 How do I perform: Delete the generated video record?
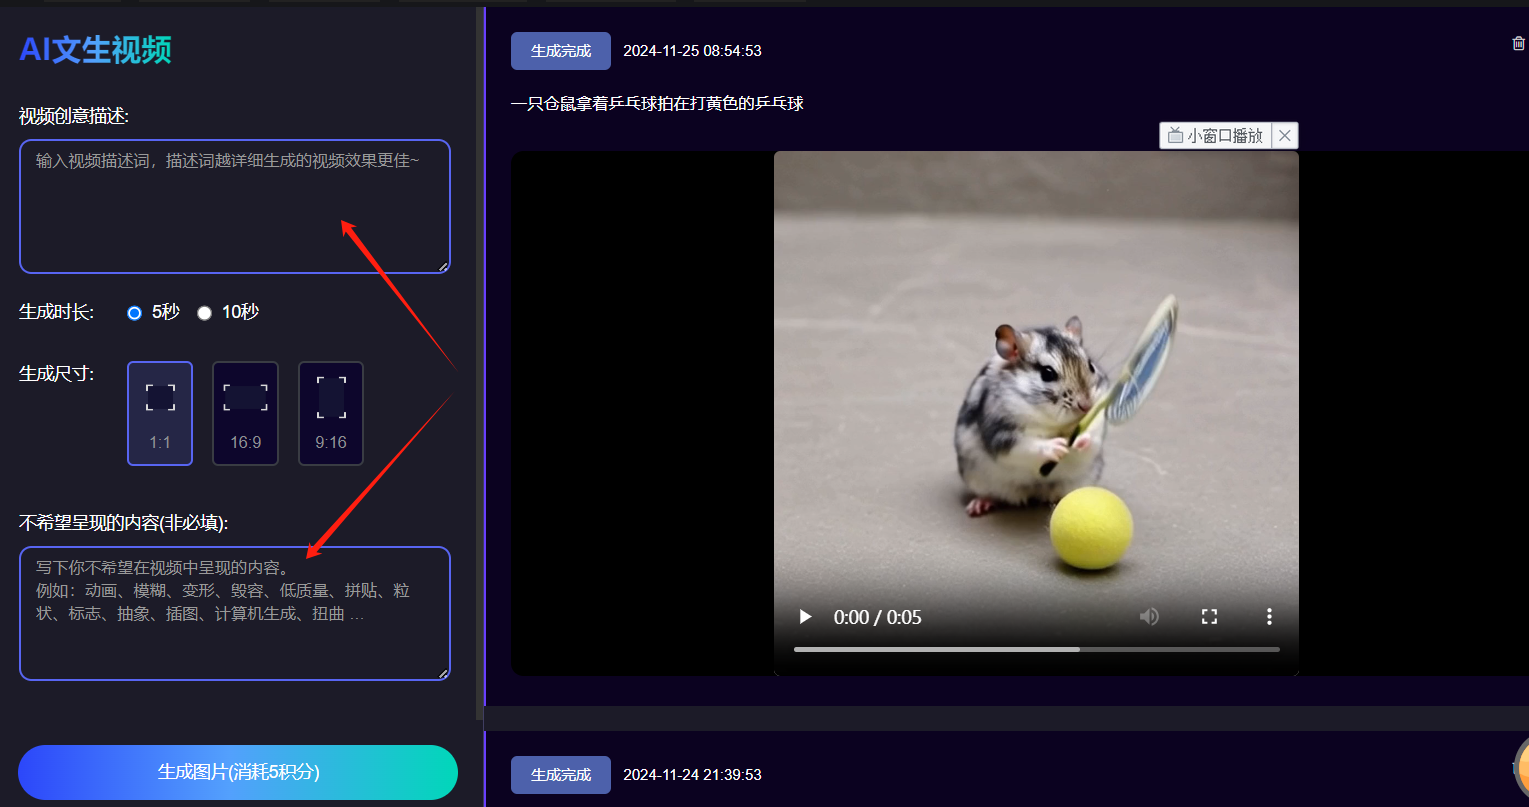click(1518, 43)
